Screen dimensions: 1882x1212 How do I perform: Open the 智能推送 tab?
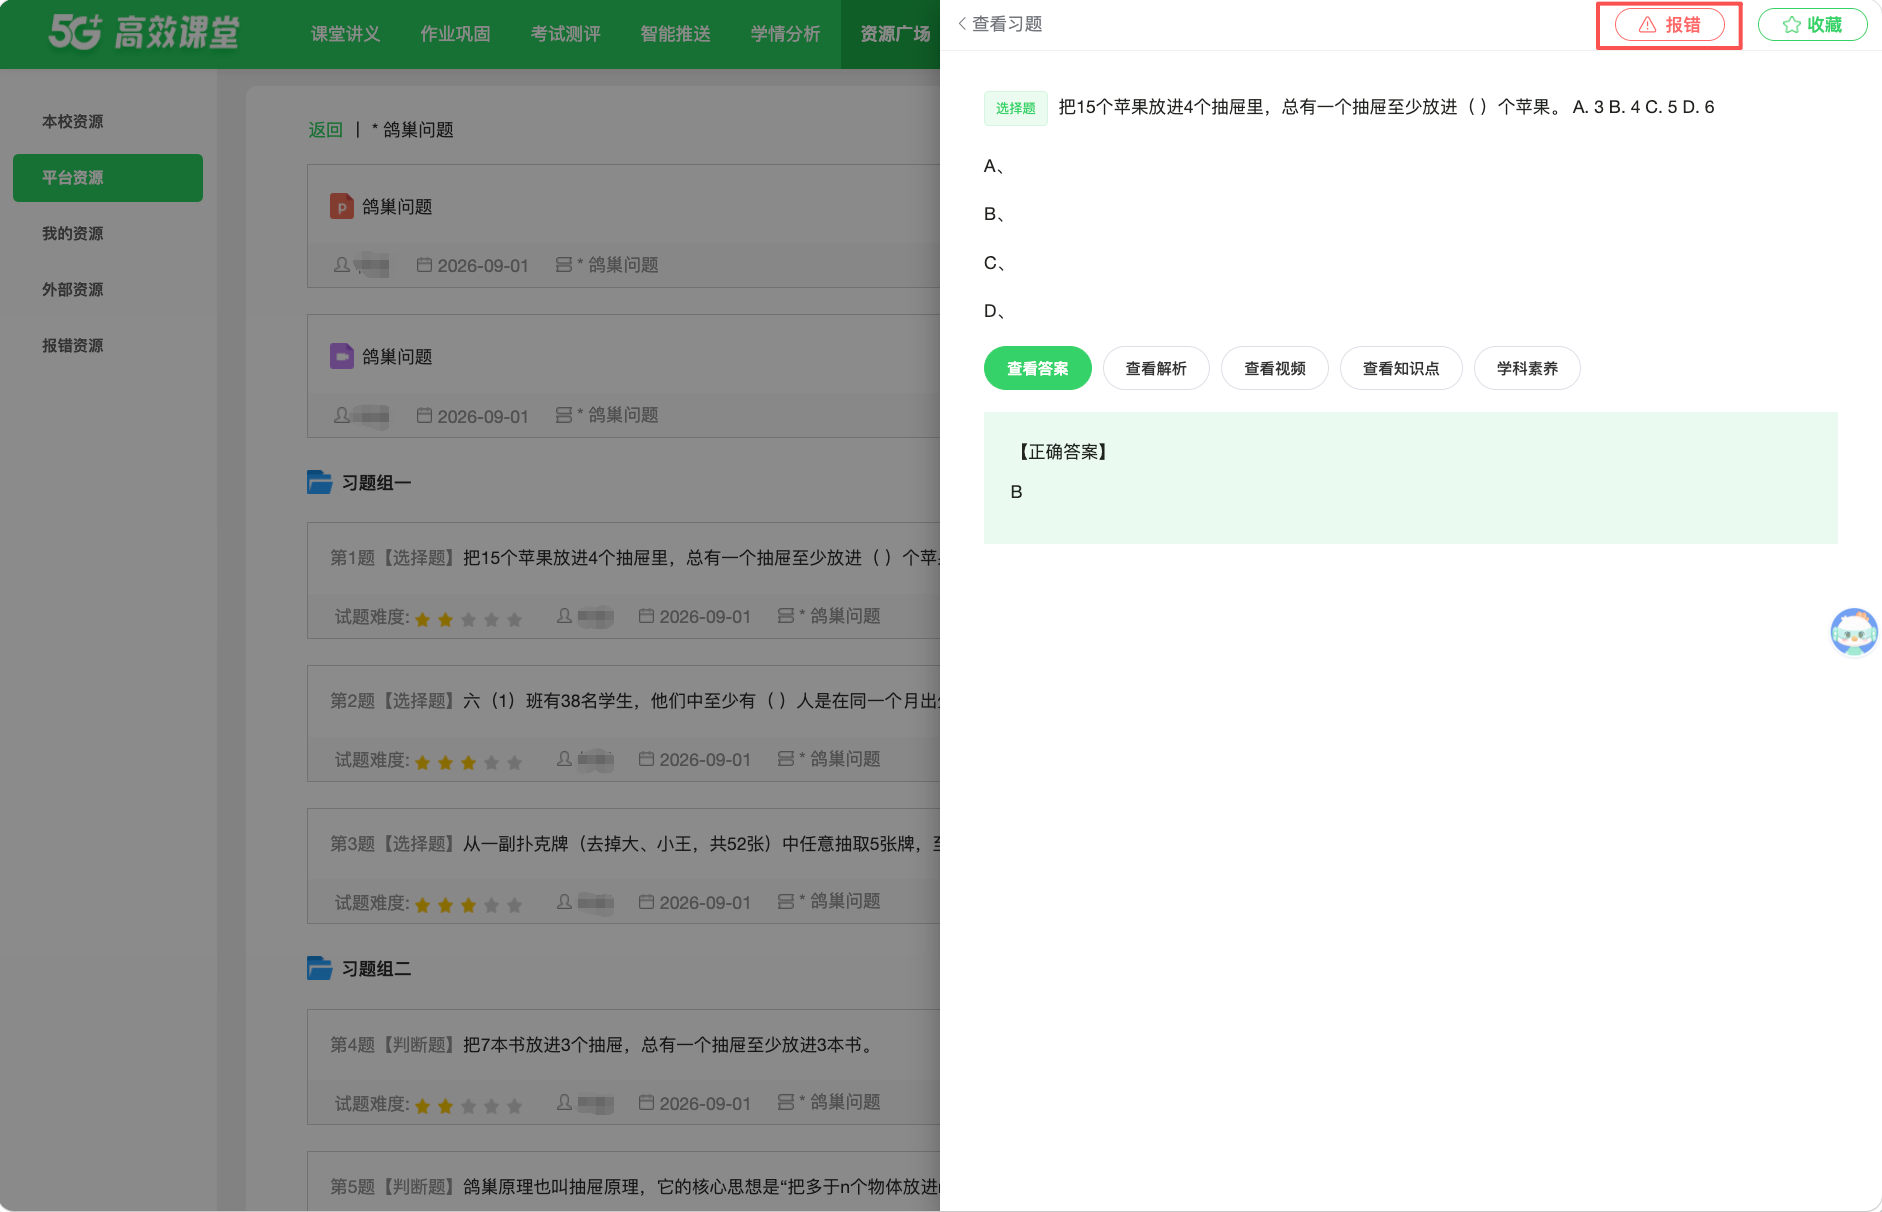click(x=675, y=34)
